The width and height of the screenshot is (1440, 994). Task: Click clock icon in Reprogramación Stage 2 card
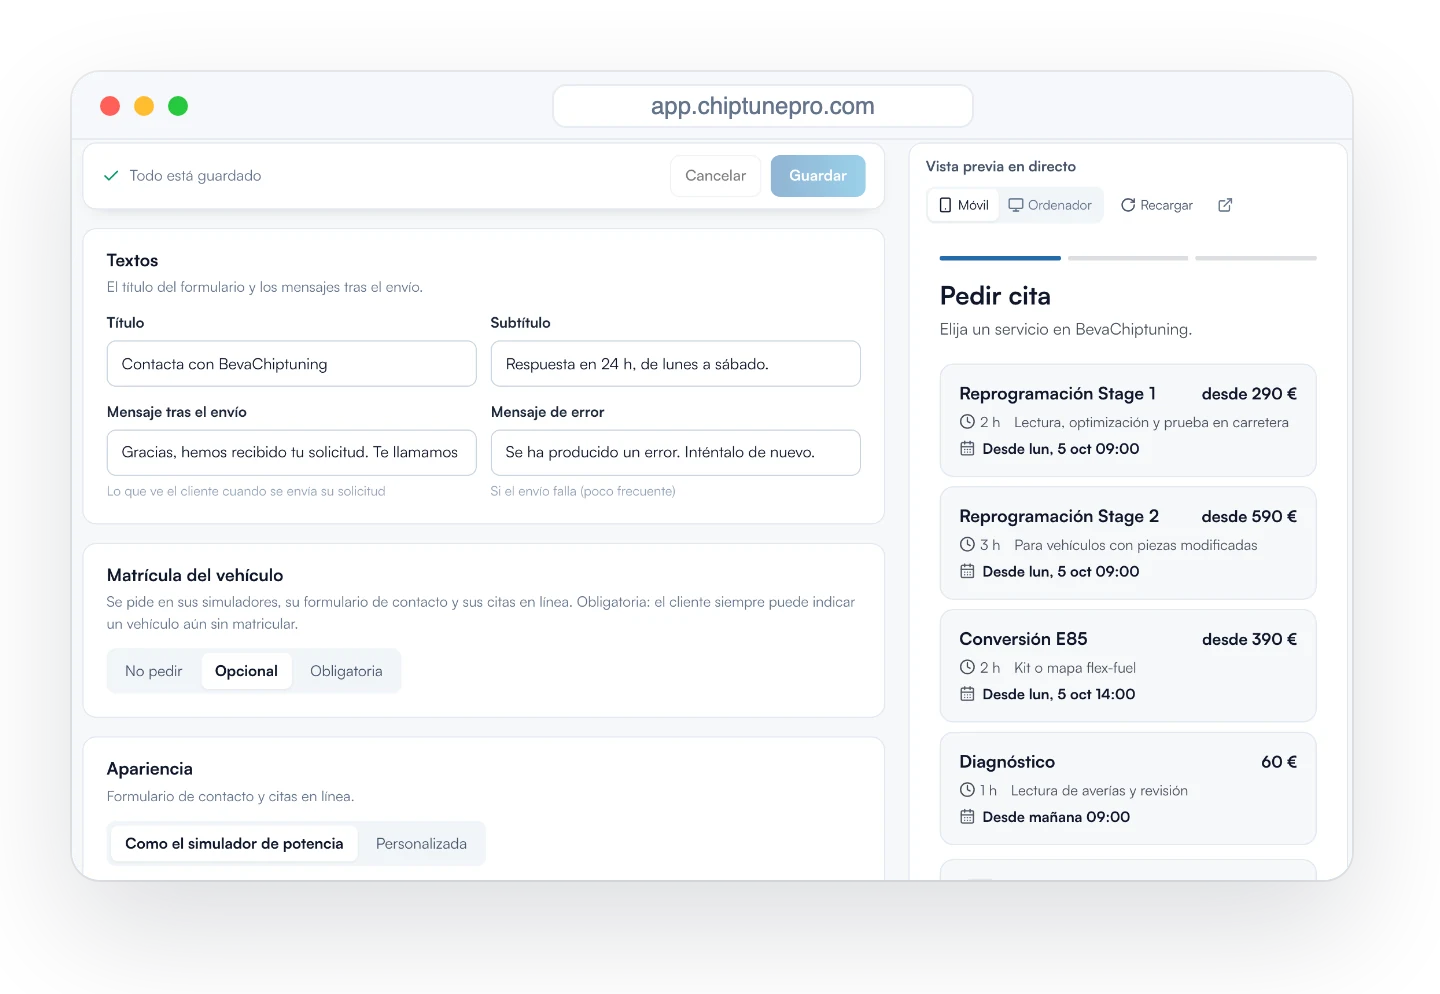(967, 545)
